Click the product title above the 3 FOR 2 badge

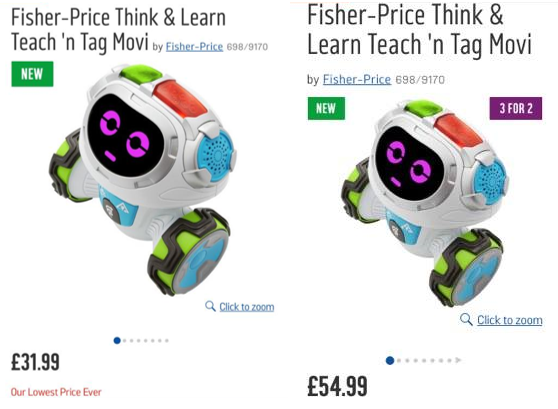419,29
